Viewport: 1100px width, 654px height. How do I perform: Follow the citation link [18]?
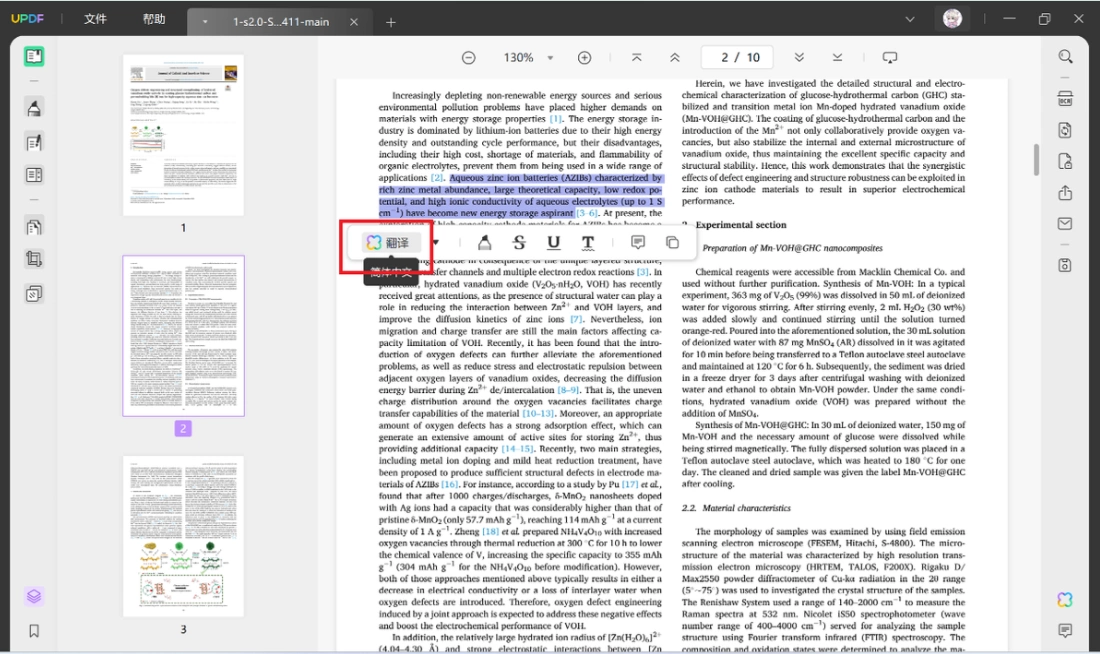coord(490,531)
